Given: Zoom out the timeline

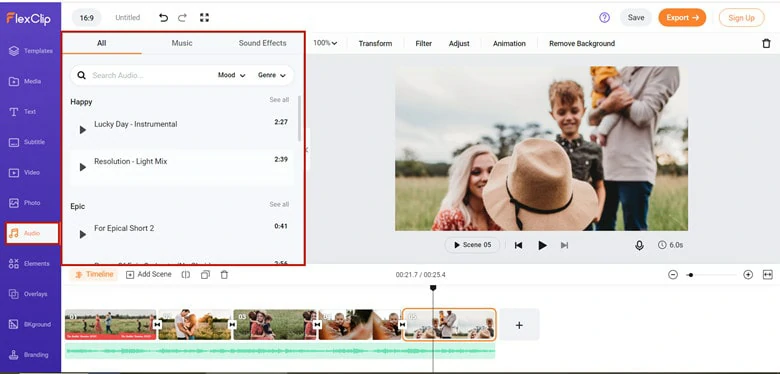Looking at the screenshot, I should pos(673,275).
